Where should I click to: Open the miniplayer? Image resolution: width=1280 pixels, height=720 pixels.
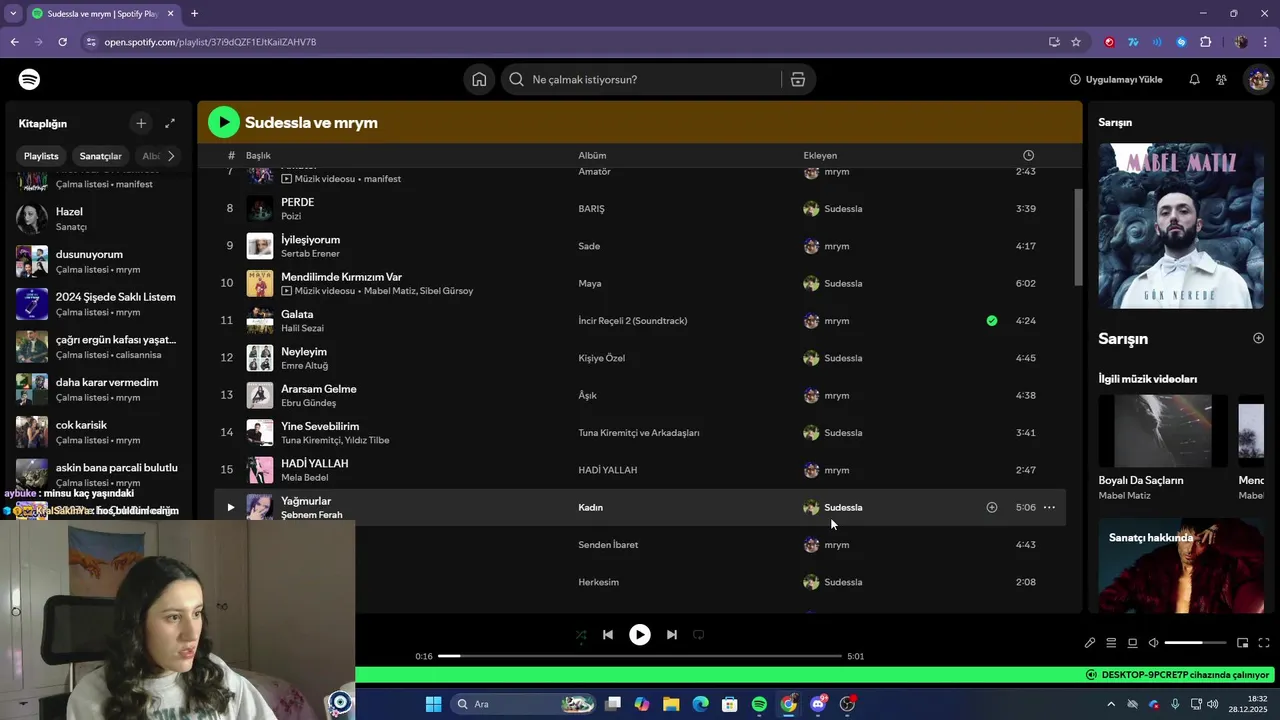coord(1242,643)
